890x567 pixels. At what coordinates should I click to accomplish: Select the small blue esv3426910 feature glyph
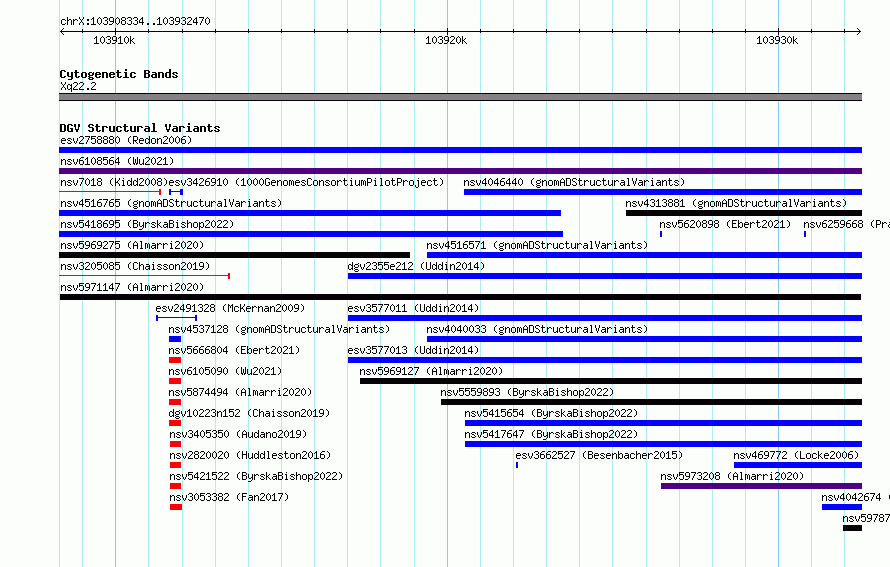pos(176,192)
